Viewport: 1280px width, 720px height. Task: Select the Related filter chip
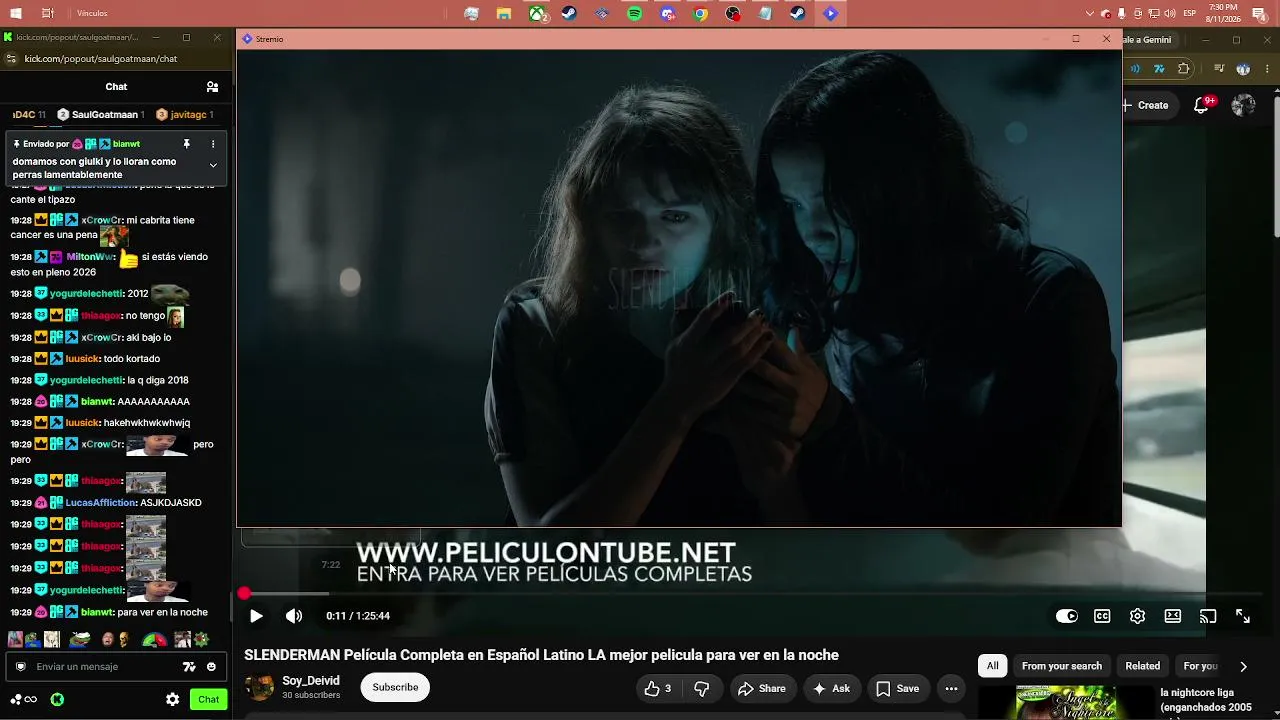(x=1143, y=666)
